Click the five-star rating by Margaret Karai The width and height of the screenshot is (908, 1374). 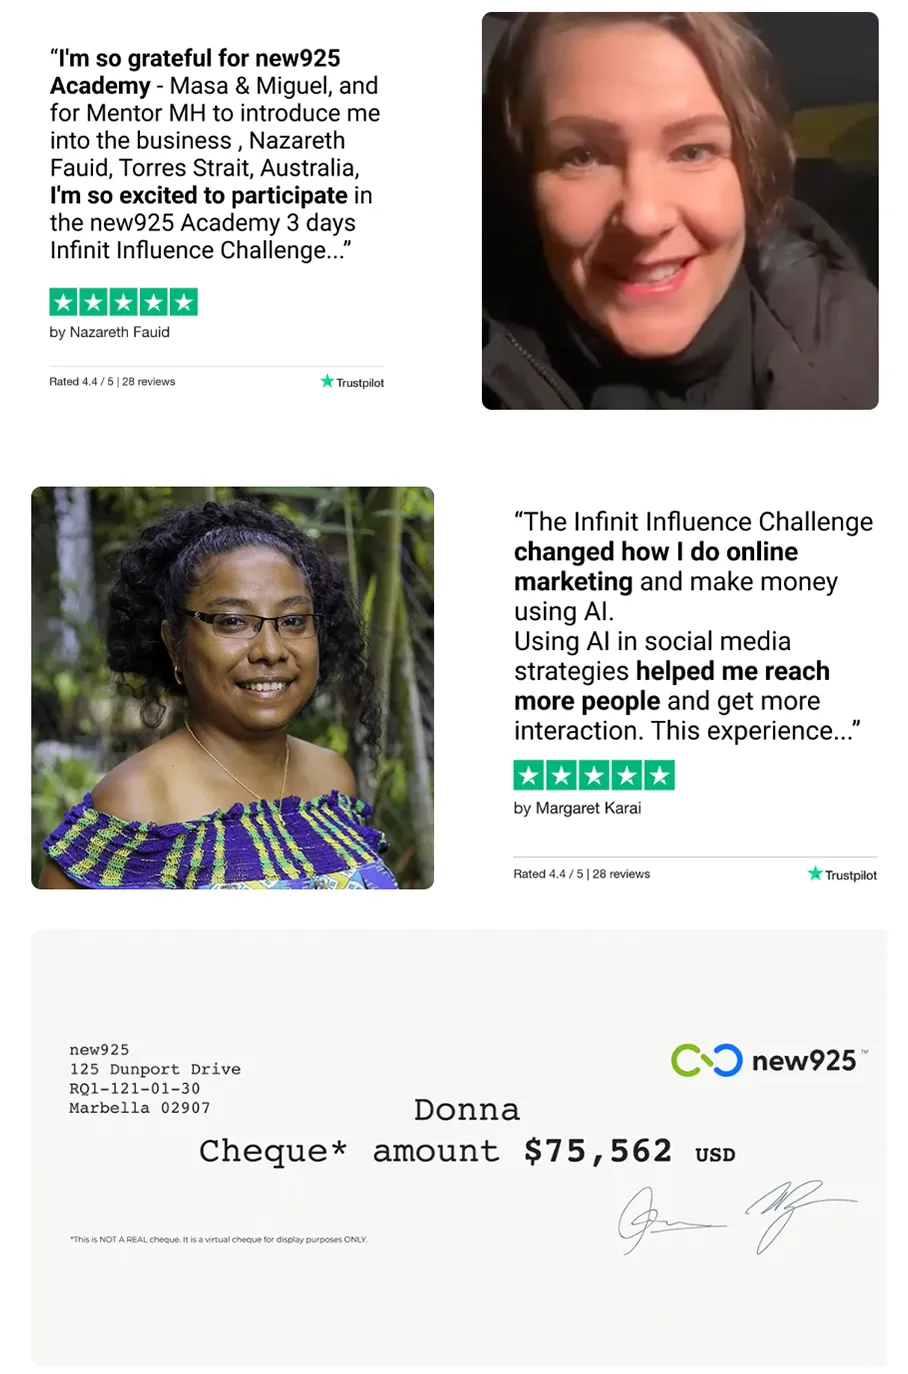click(594, 775)
